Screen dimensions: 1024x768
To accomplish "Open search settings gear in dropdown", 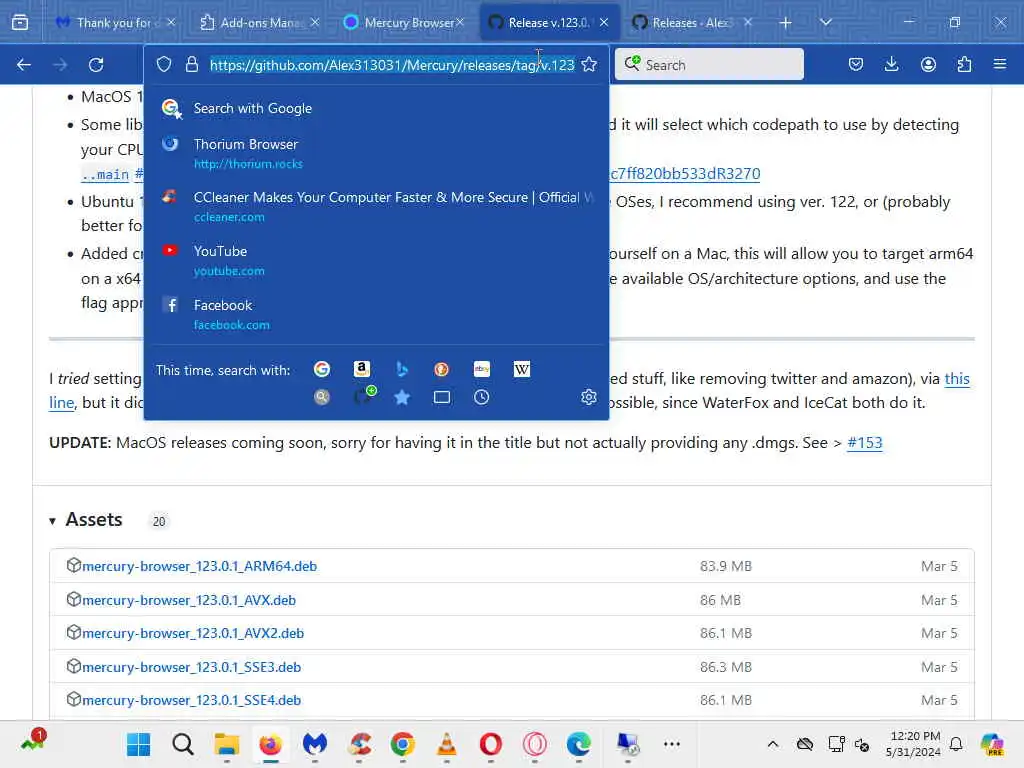I will (x=588, y=397).
